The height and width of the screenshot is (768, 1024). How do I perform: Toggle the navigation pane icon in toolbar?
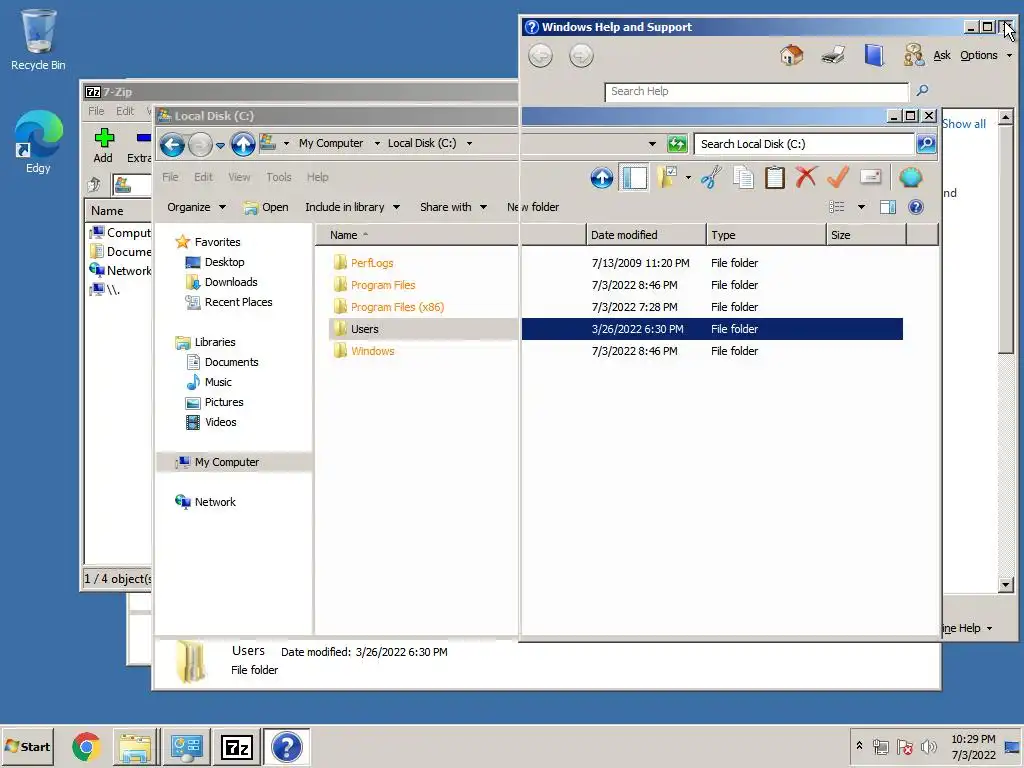[x=634, y=178]
